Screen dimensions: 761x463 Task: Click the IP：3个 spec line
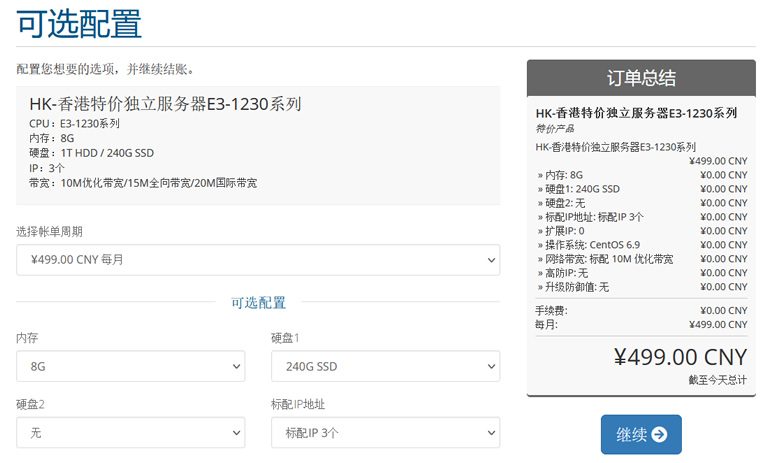(47, 168)
